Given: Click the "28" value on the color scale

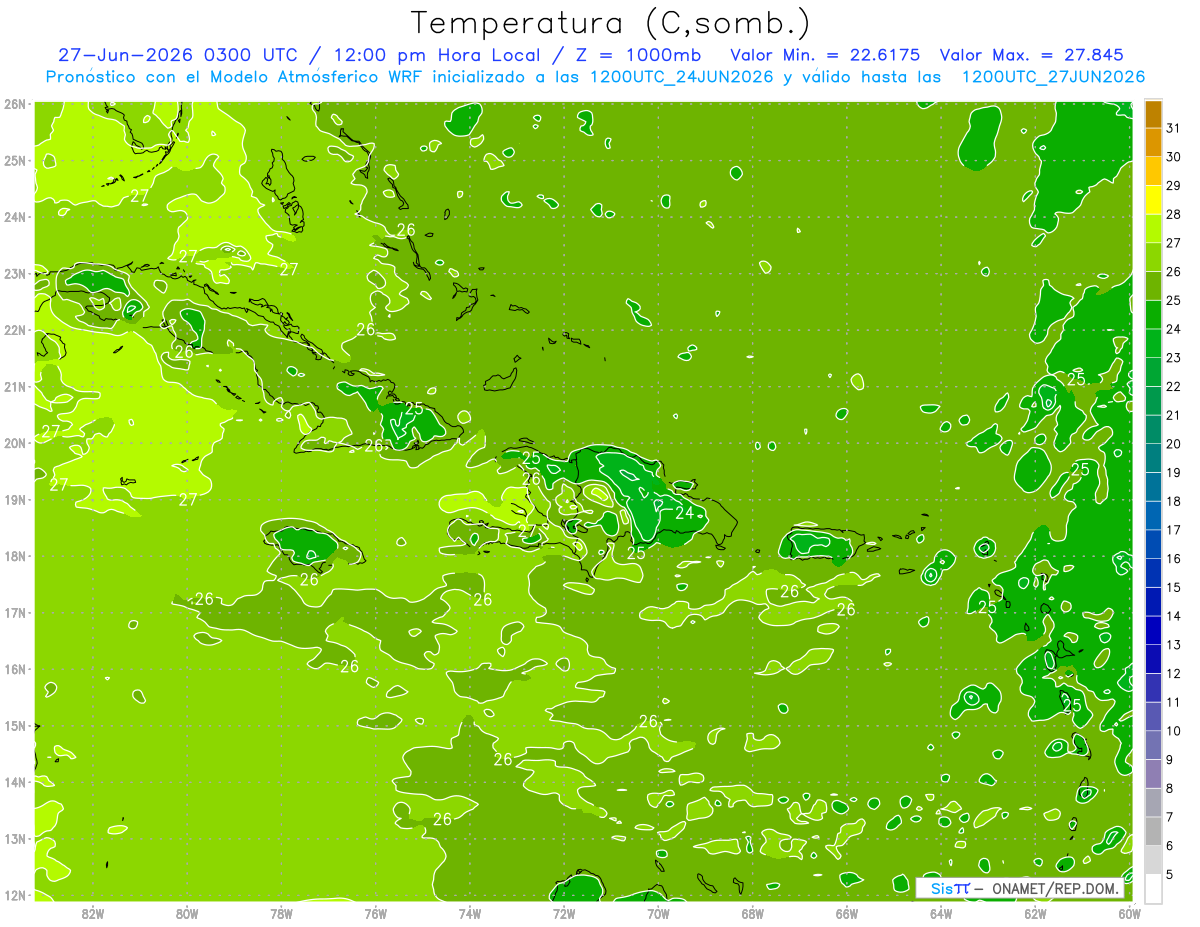Looking at the screenshot, I should coord(1173,214).
